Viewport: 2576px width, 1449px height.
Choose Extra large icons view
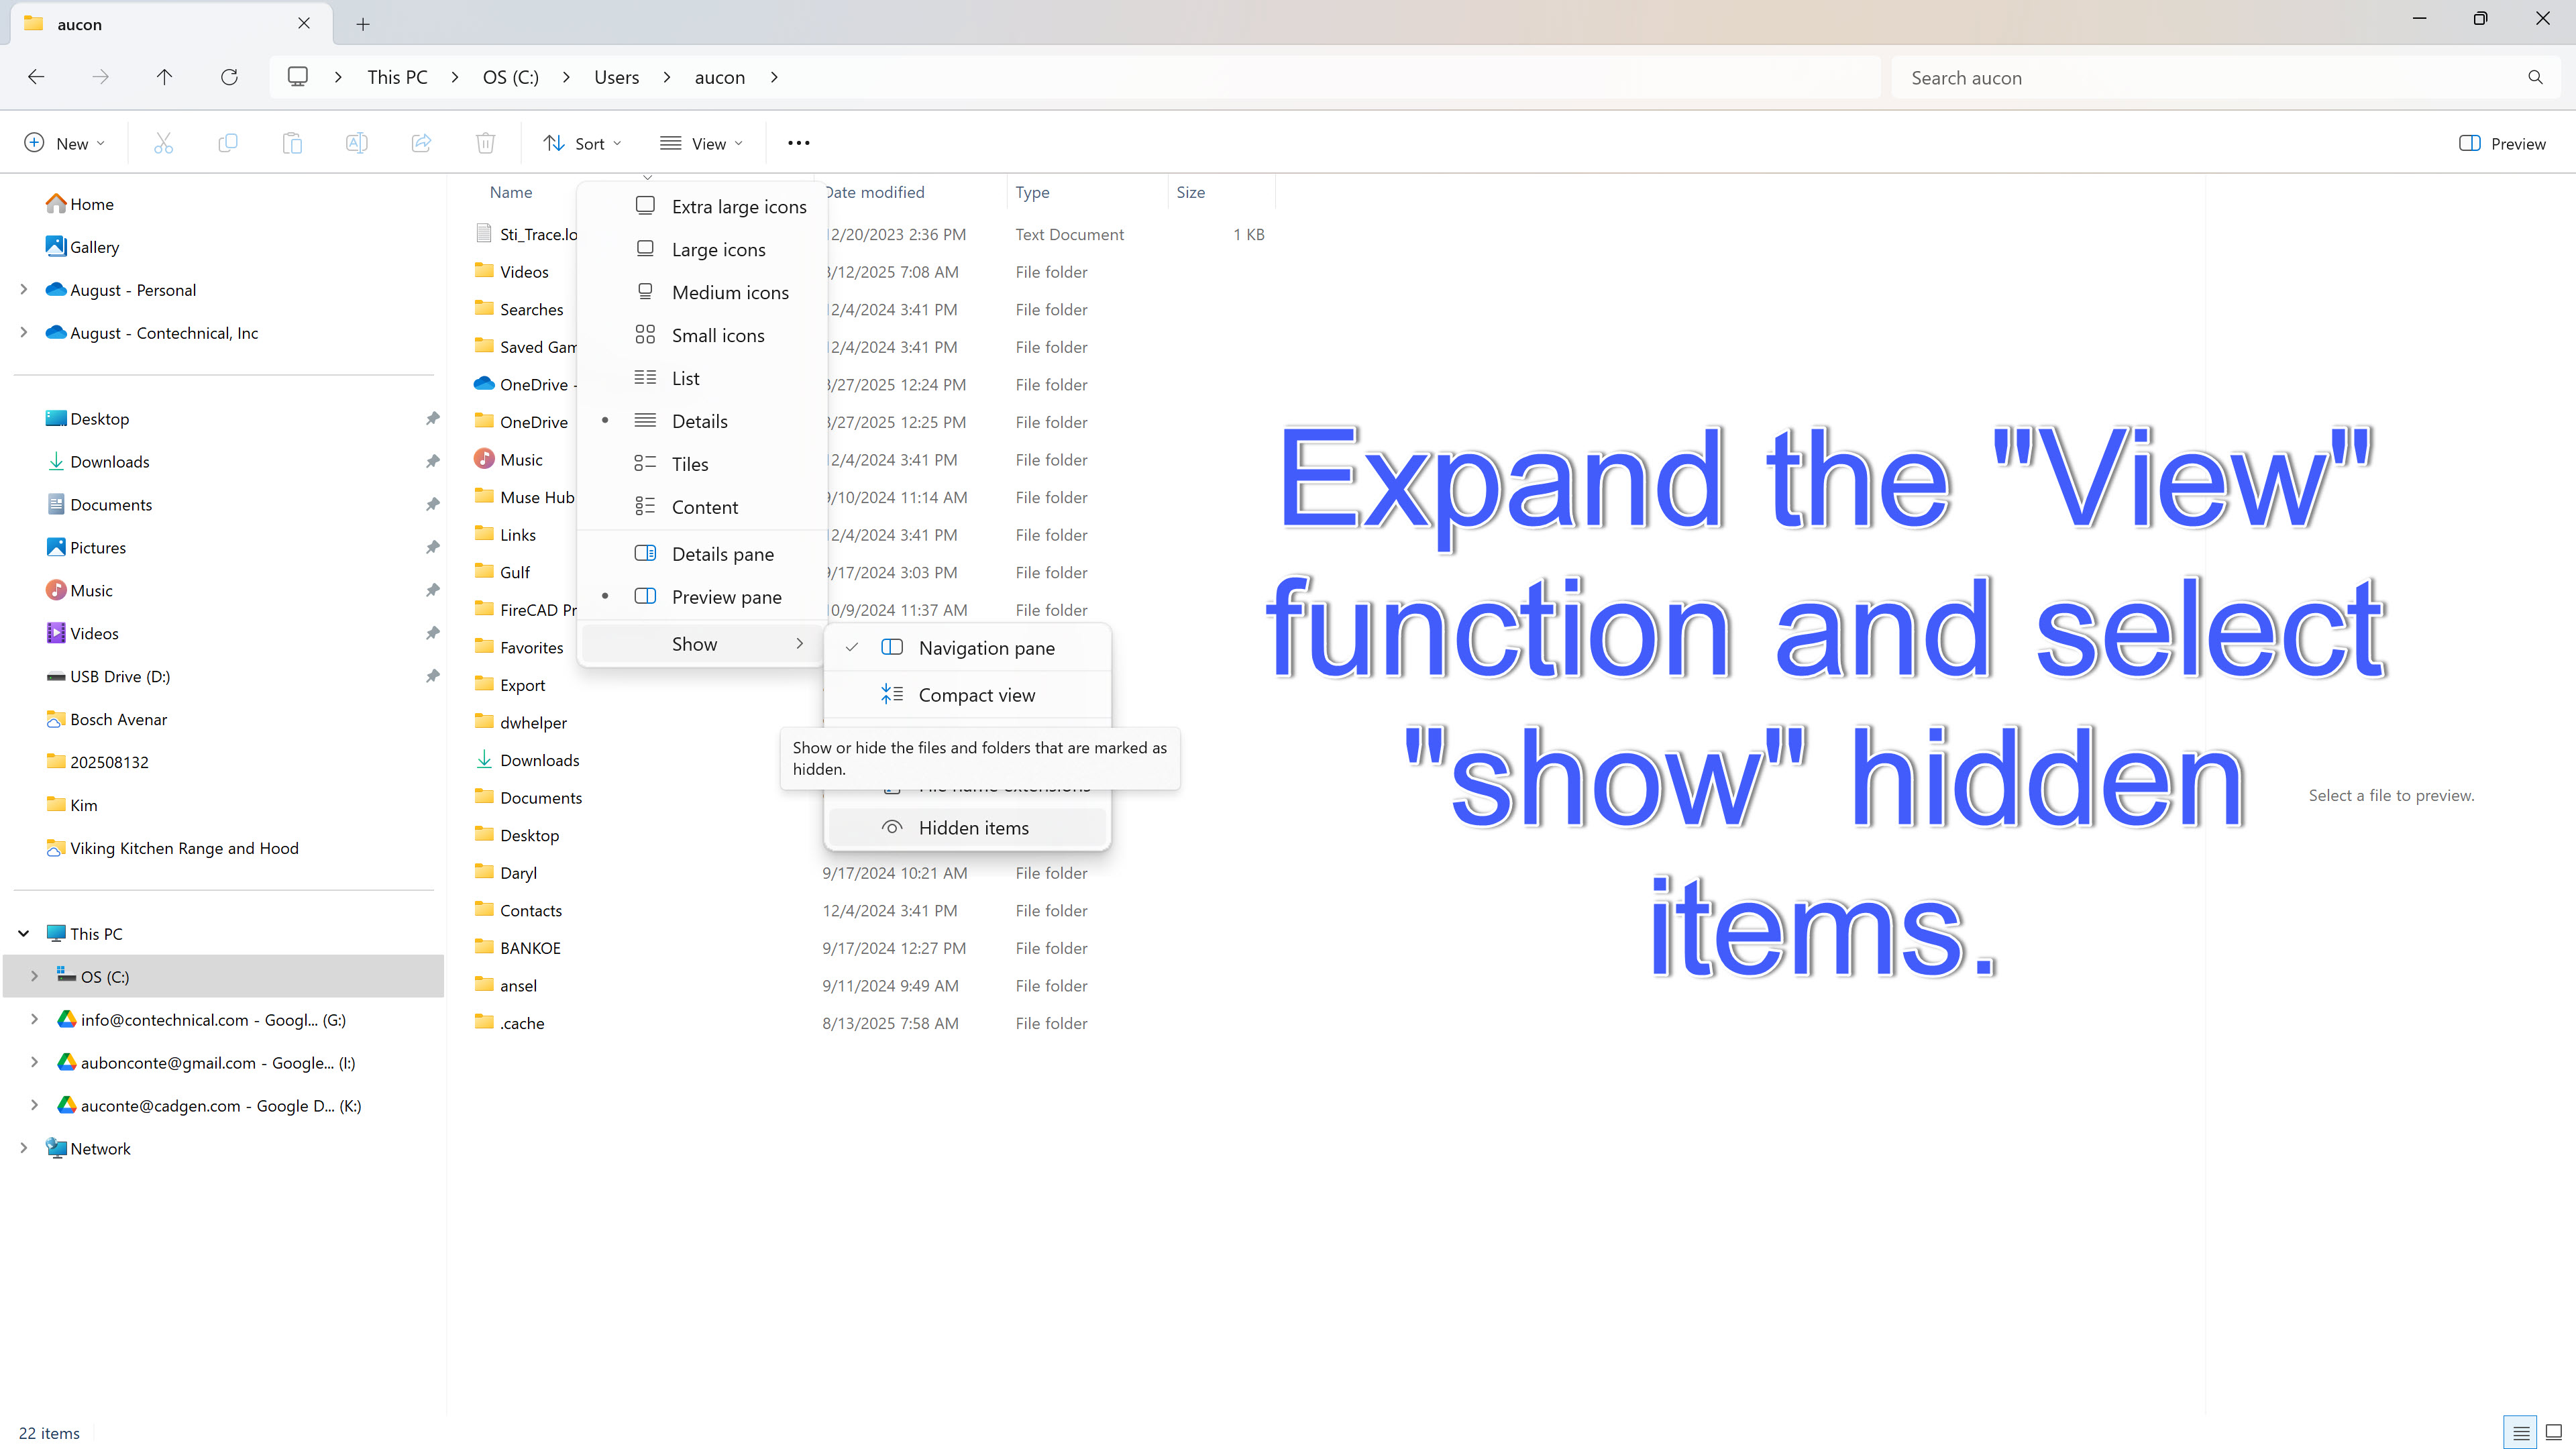[x=702, y=206]
